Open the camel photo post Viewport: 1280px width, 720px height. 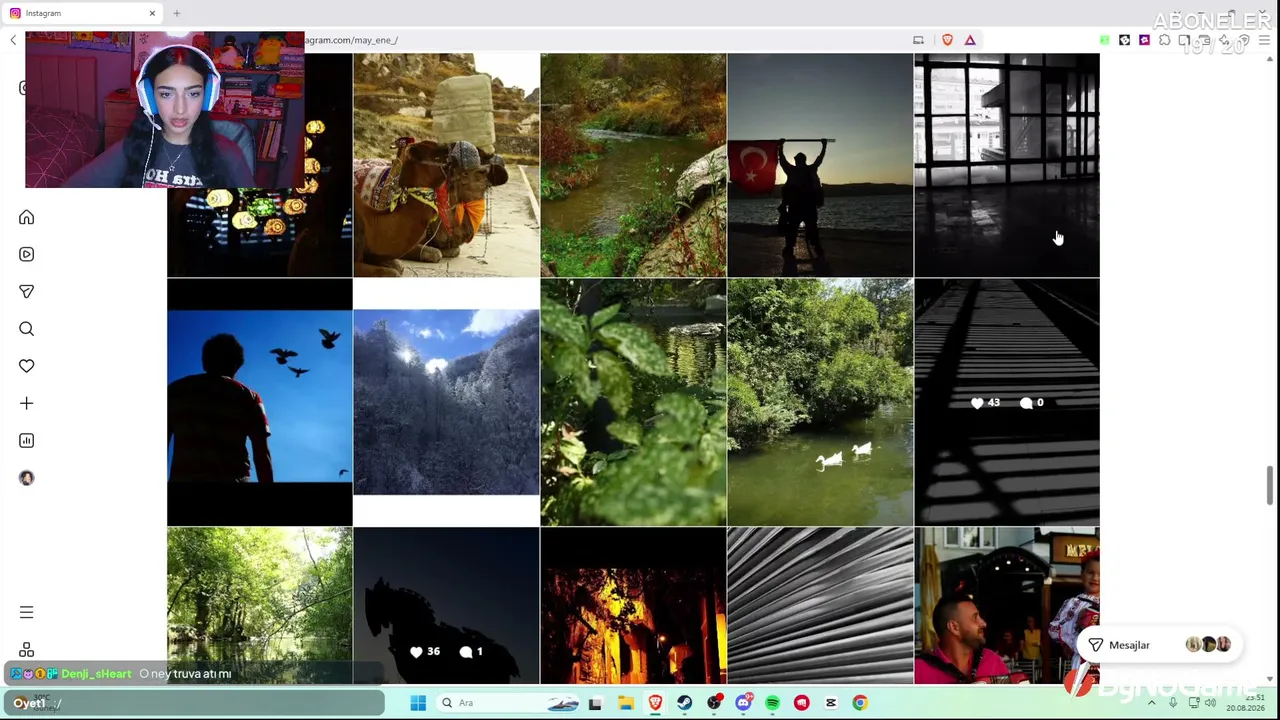click(x=446, y=165)
